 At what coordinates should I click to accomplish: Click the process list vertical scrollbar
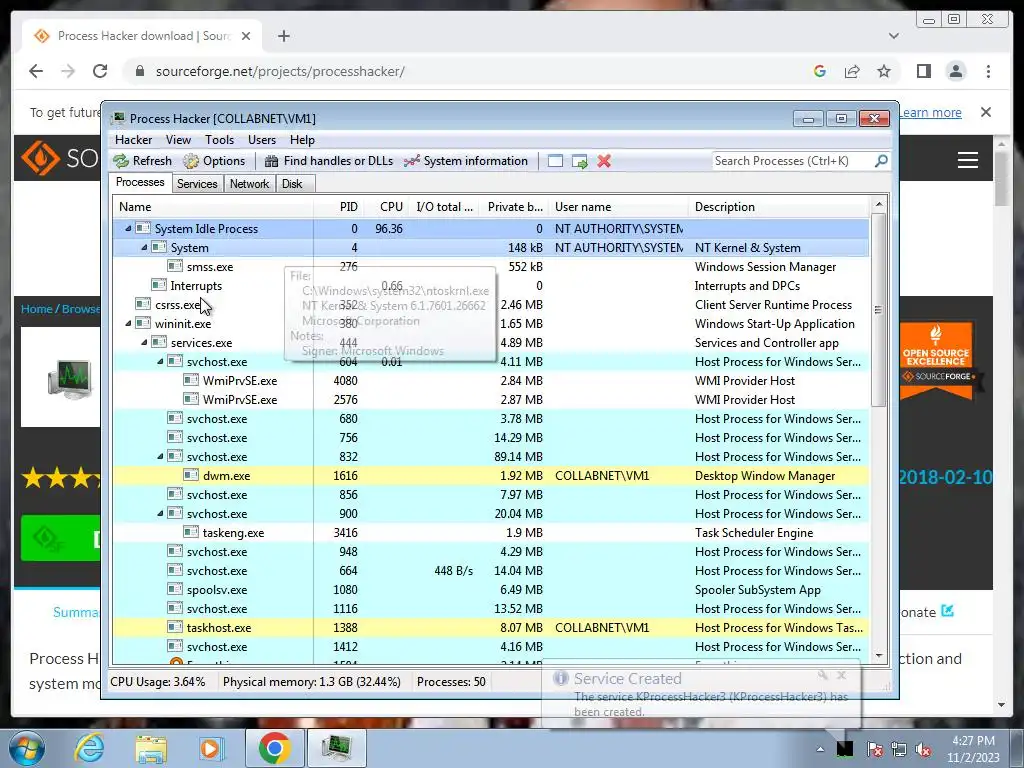878,309
